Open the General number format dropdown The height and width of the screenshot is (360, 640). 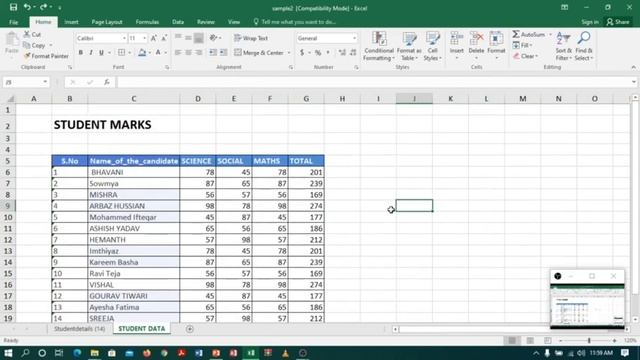click(354, 38)
